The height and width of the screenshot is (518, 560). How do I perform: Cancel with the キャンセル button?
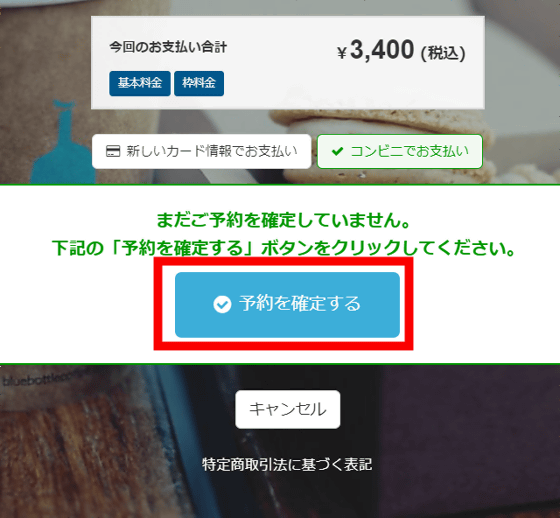(x=288, y=409)
